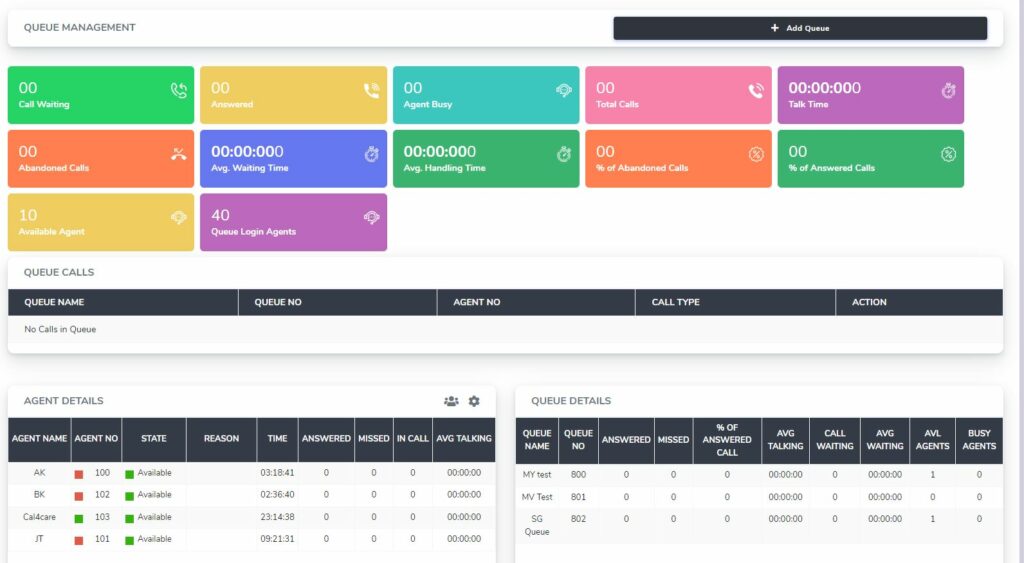Image resolution: width=1024 pixels, height=563 pixels.
Task: Click the STATE column header
Action: [153, 439]
